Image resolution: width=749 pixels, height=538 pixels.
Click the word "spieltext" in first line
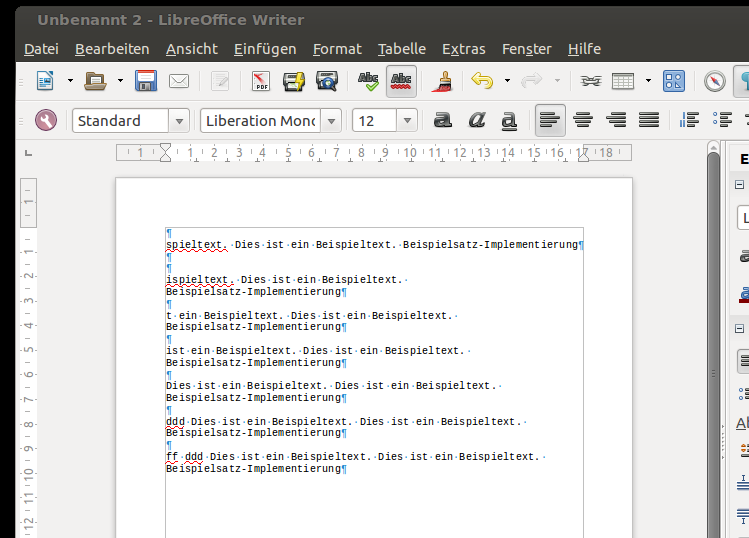(194, 244)
